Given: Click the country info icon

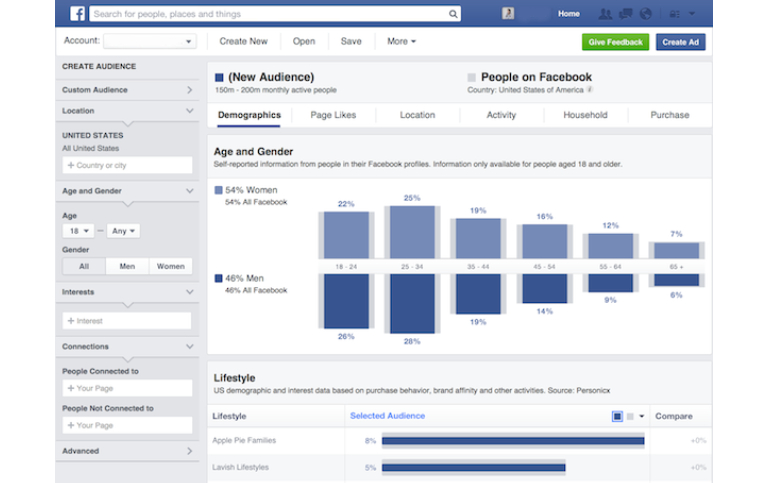Looking at the screenshot, I should tap(590, 90).
